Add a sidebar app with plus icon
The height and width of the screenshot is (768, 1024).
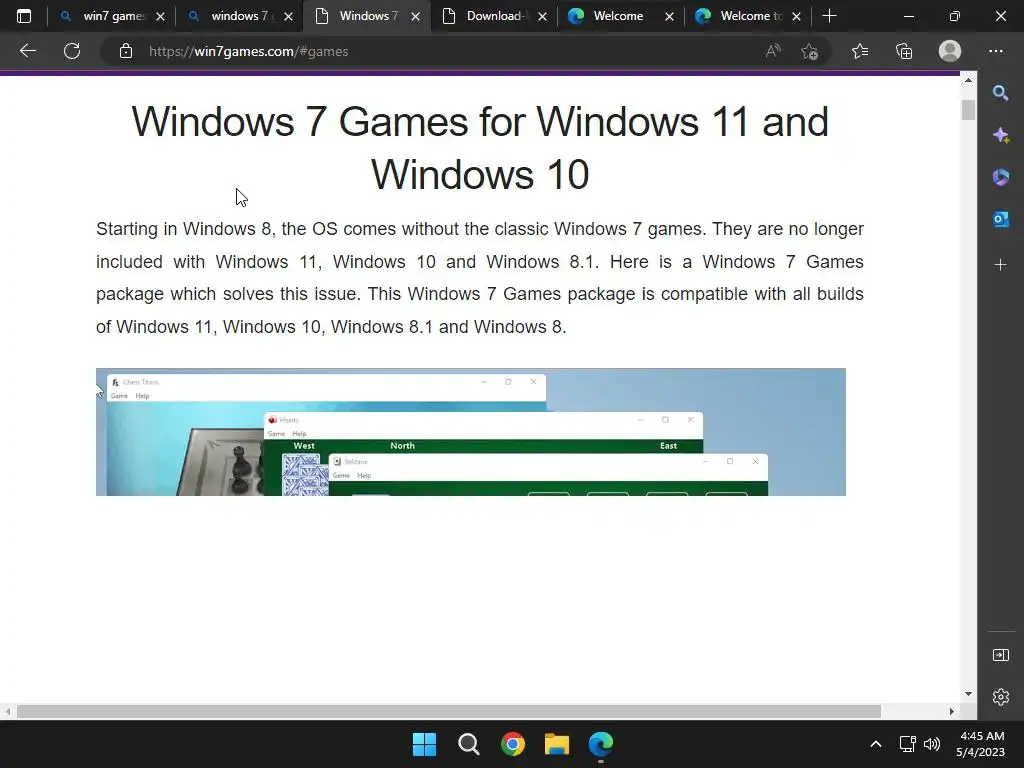click(1000, 264)
